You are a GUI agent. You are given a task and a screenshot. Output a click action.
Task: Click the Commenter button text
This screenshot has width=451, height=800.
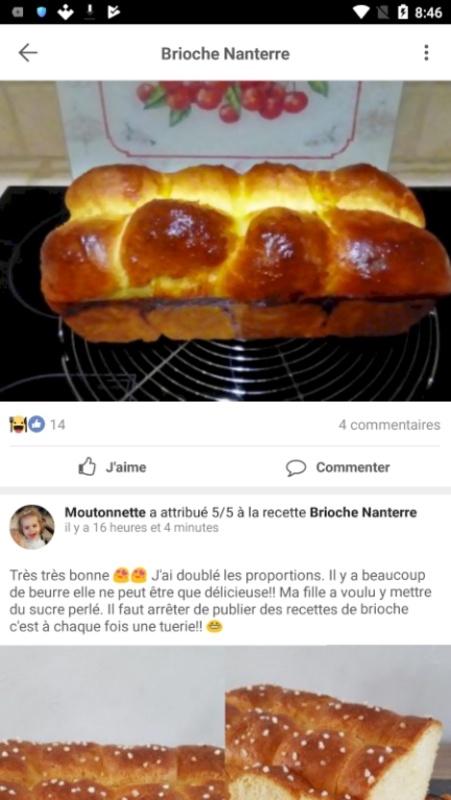[x=353, y=467]
